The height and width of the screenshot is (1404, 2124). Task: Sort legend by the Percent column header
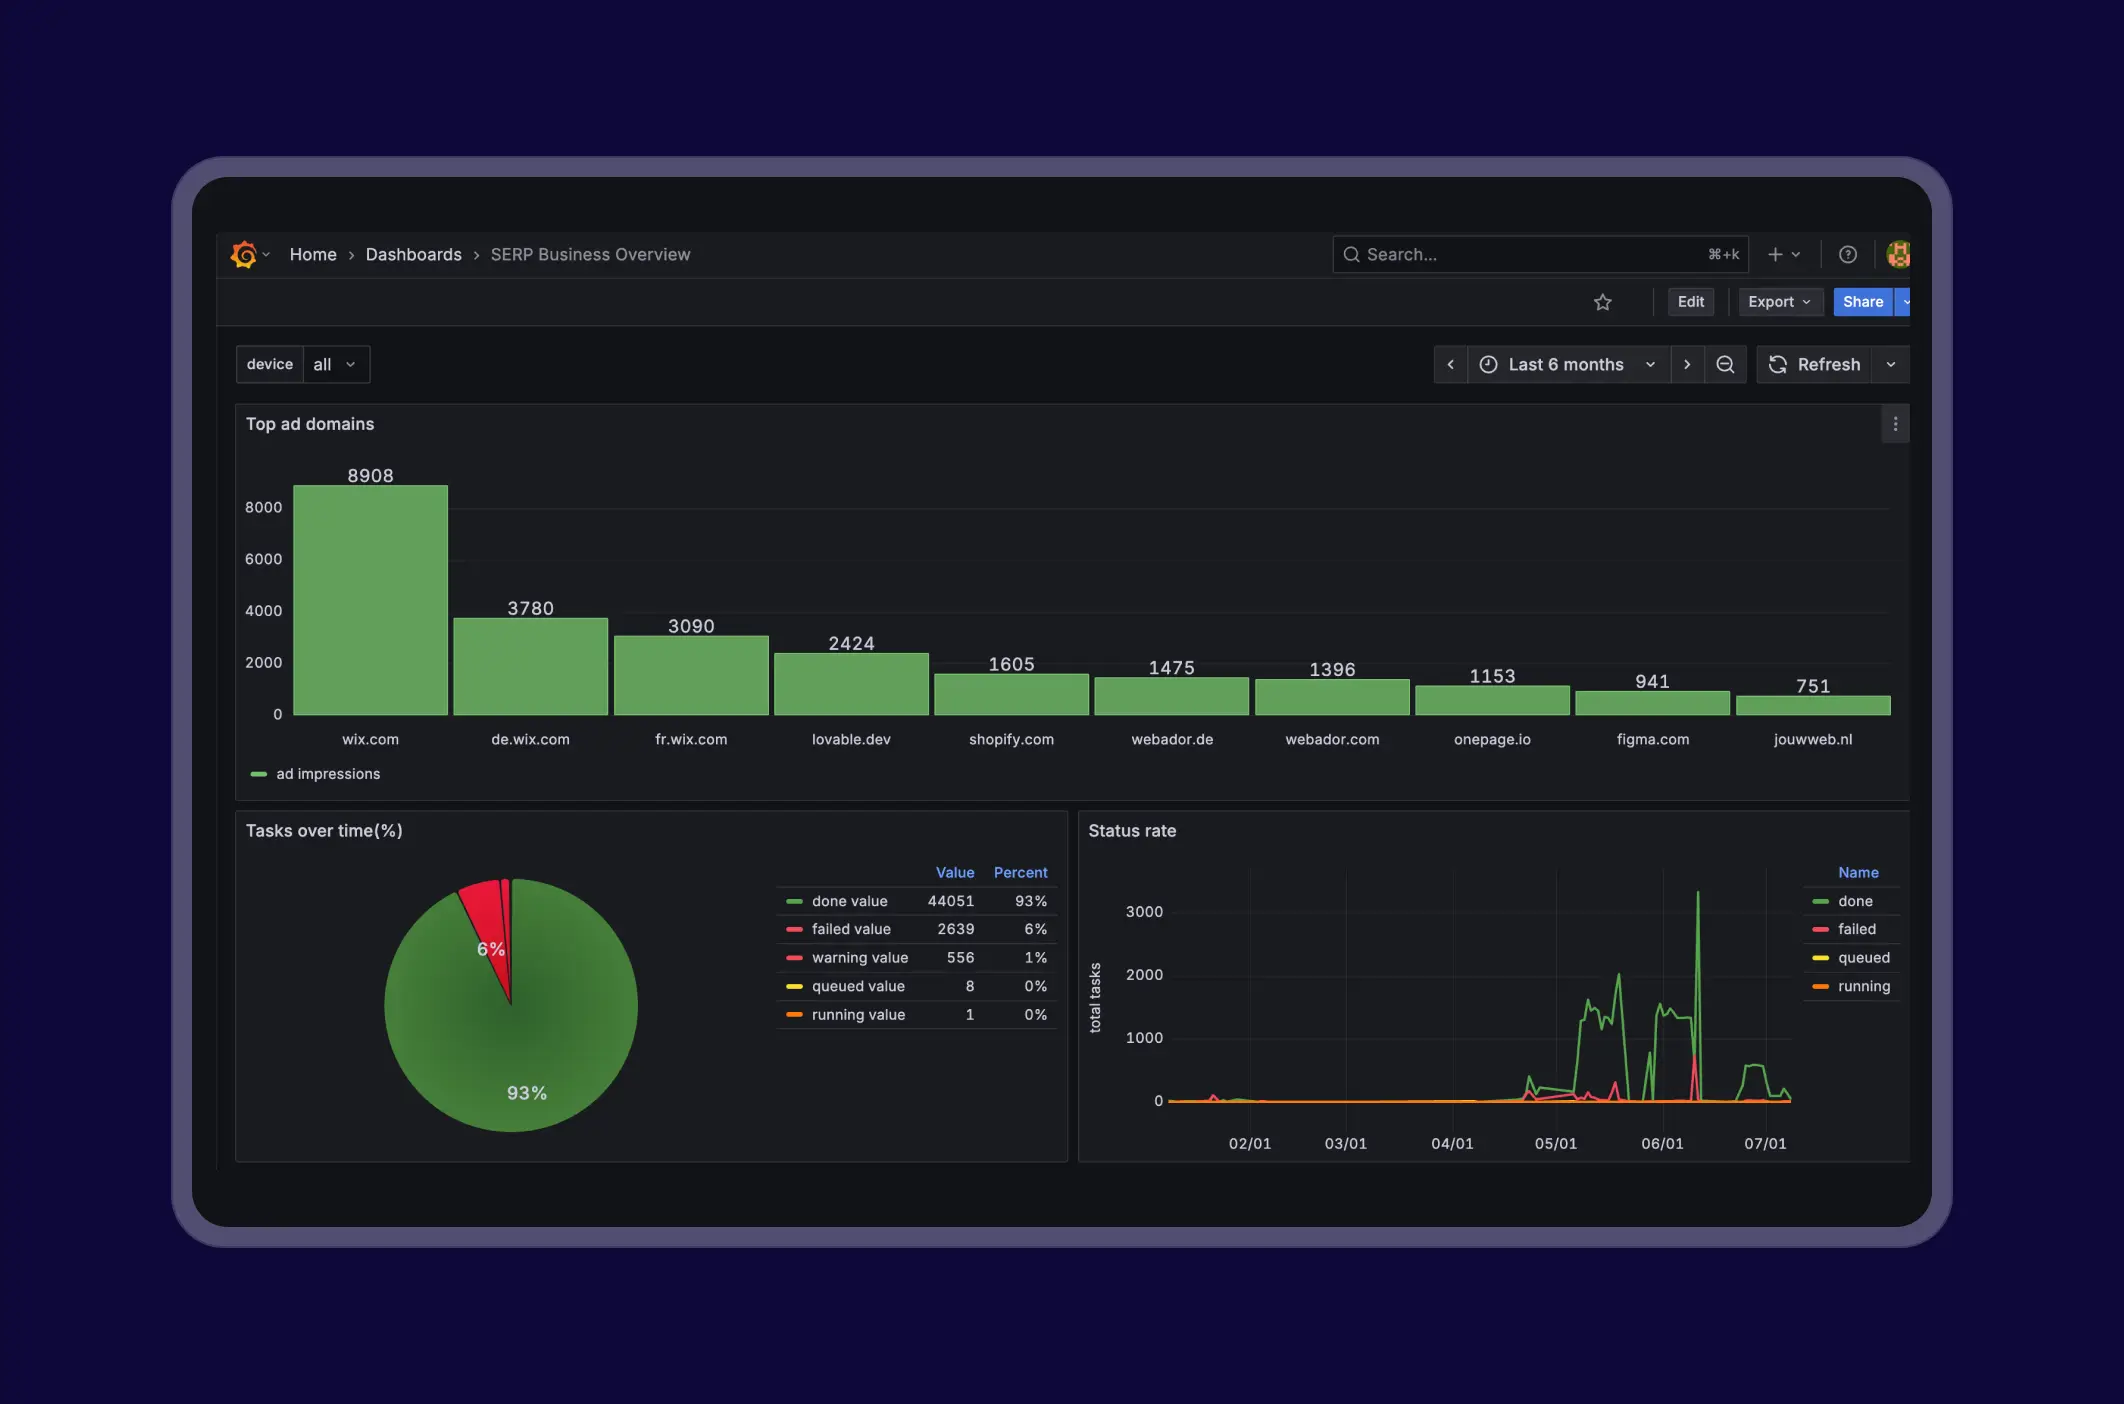pyautogui.click(x=1021, y=873)
